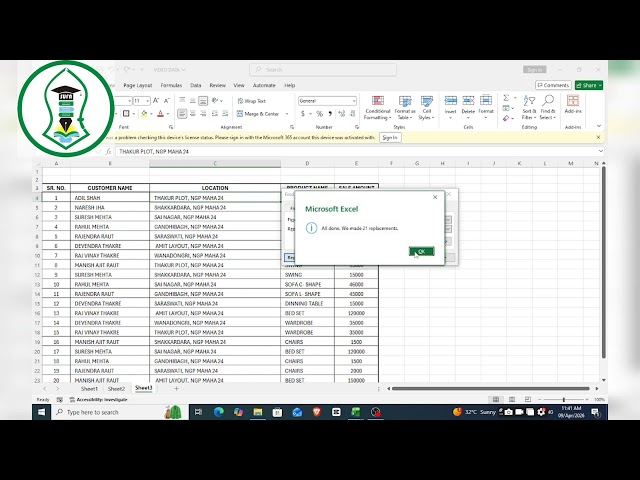Decrease font size with the smaller A icon
This screenshot has height=480, width=640.
click(167, 101)
